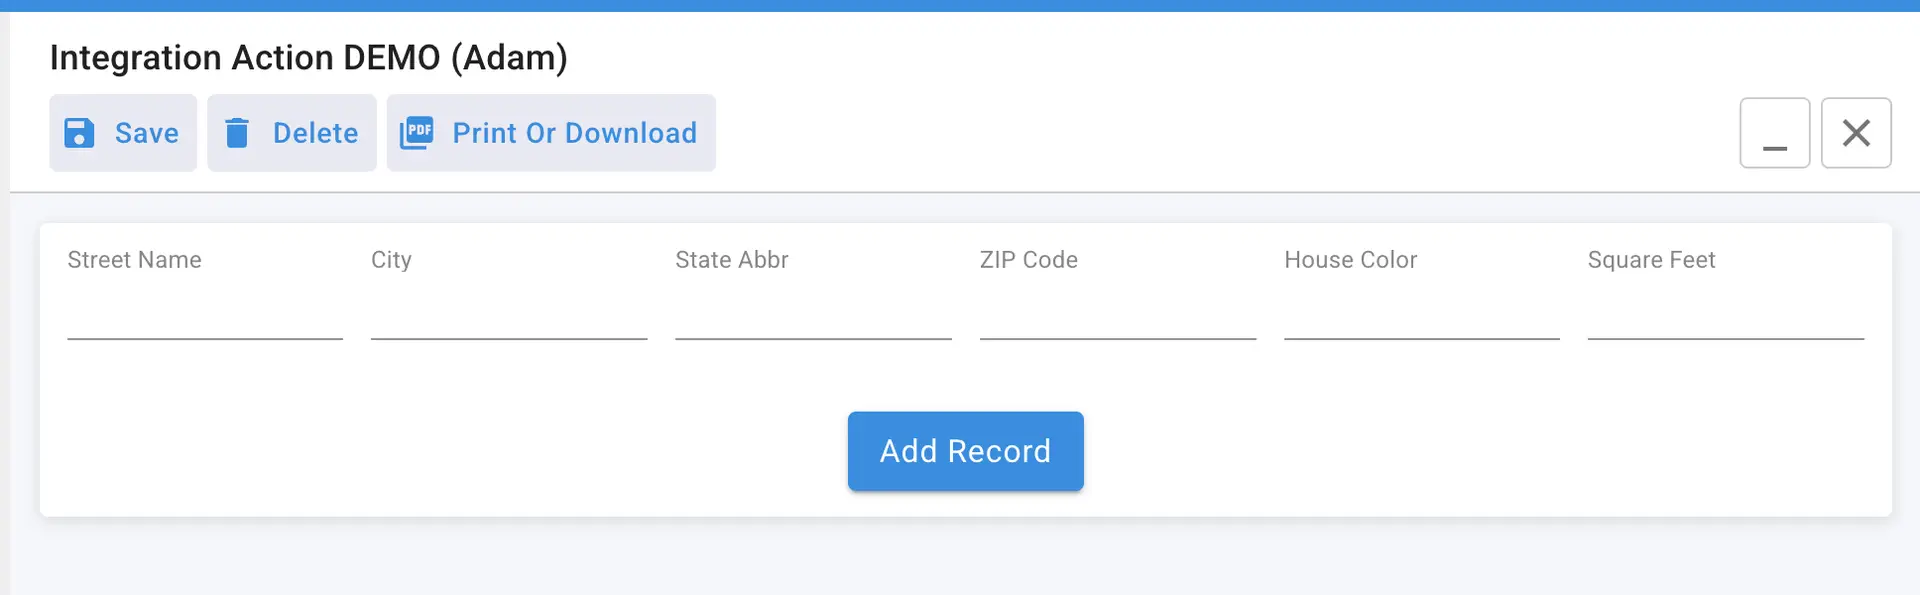Click the Square Feet input field
The height and width of the screenshot is (595, 1920).
coord(1725,330)
